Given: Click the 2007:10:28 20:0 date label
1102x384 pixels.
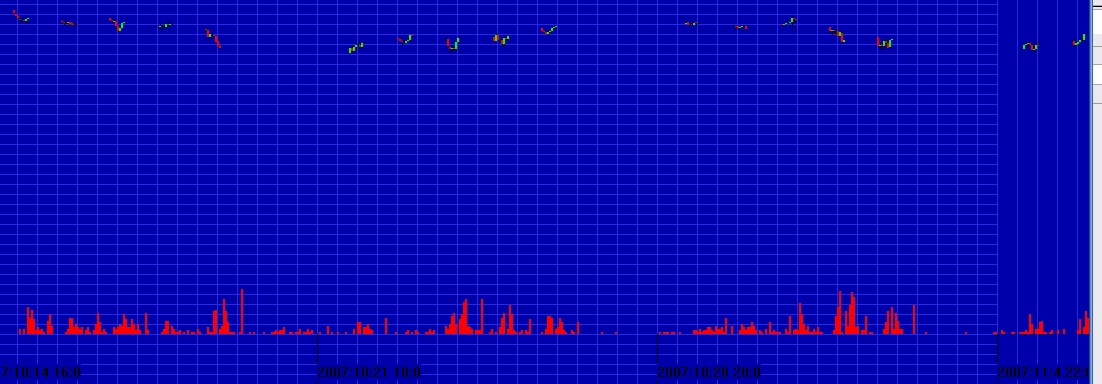Looking at the screenshot, I should coord(708,372).
